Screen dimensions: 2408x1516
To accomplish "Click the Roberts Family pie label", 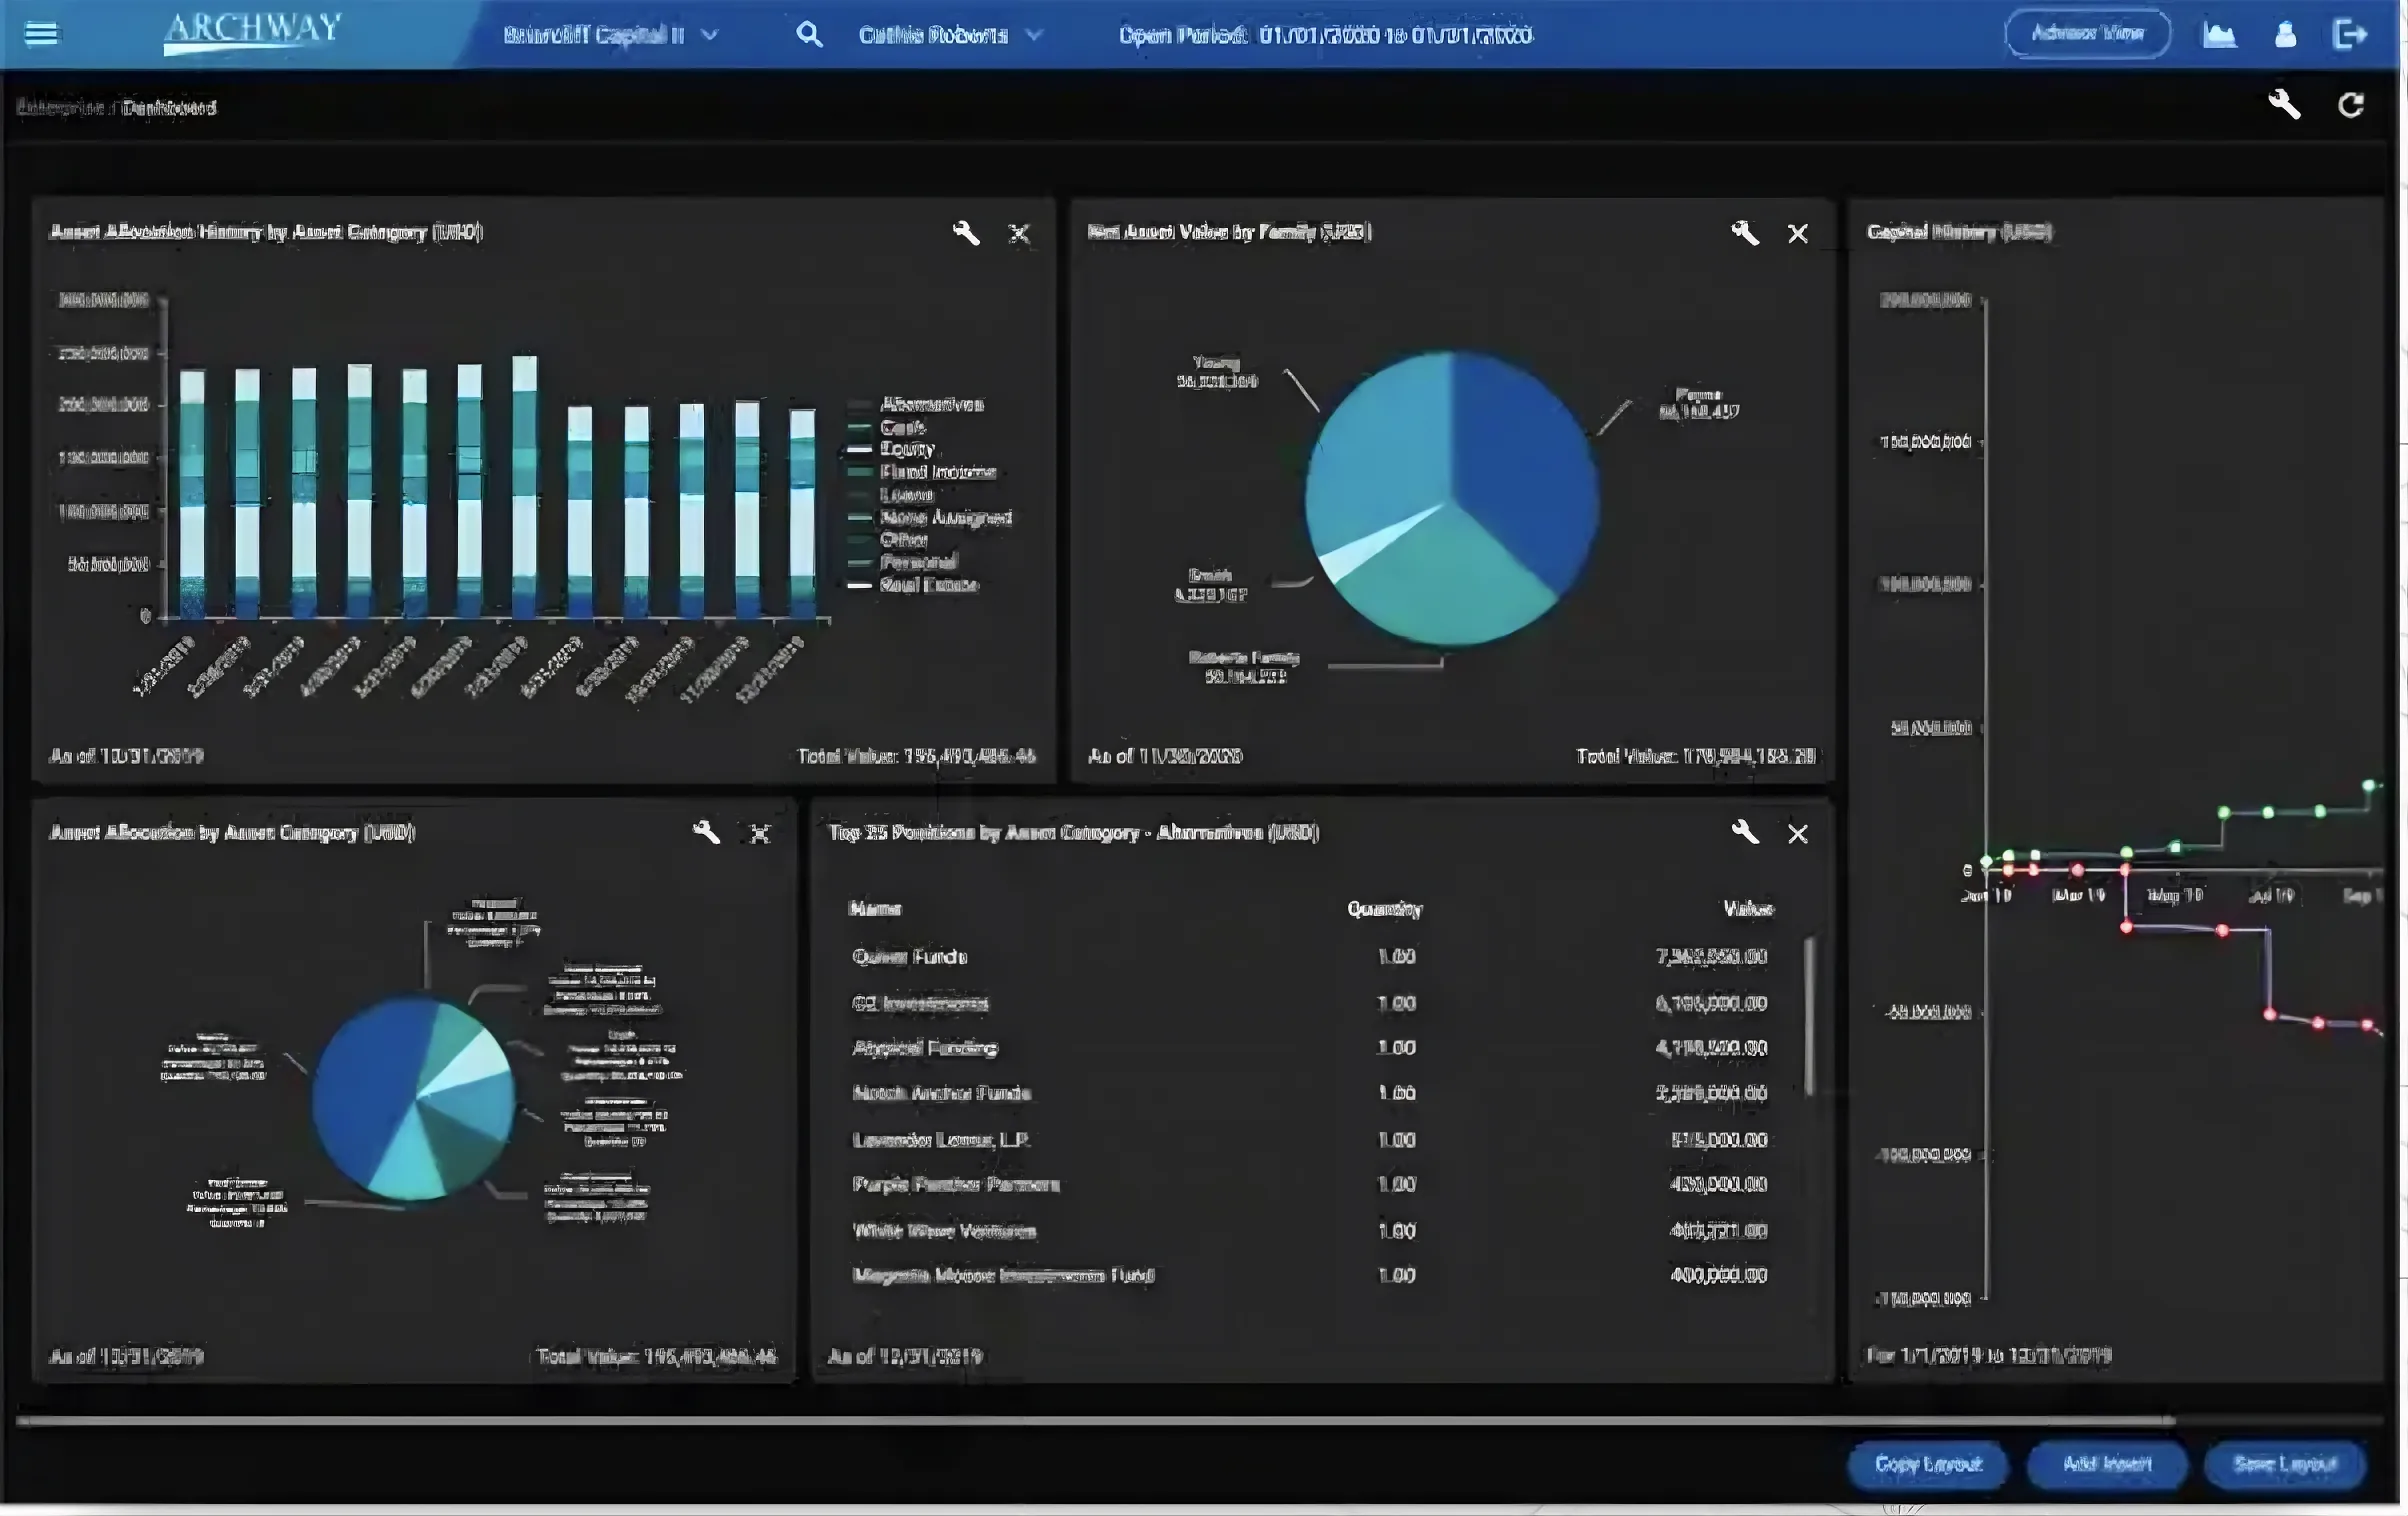I will point(1244,666).
